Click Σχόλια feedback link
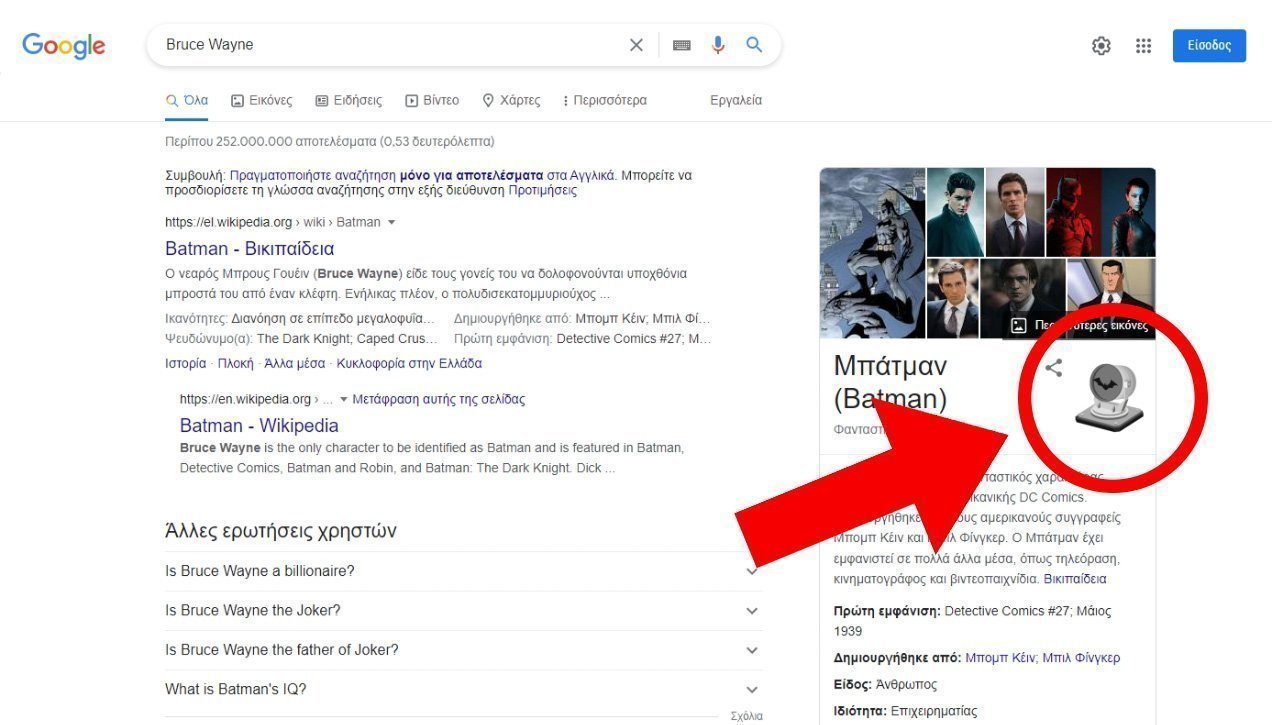The height and width of the screenshot is (725, 1272). [x=746, y=716]
